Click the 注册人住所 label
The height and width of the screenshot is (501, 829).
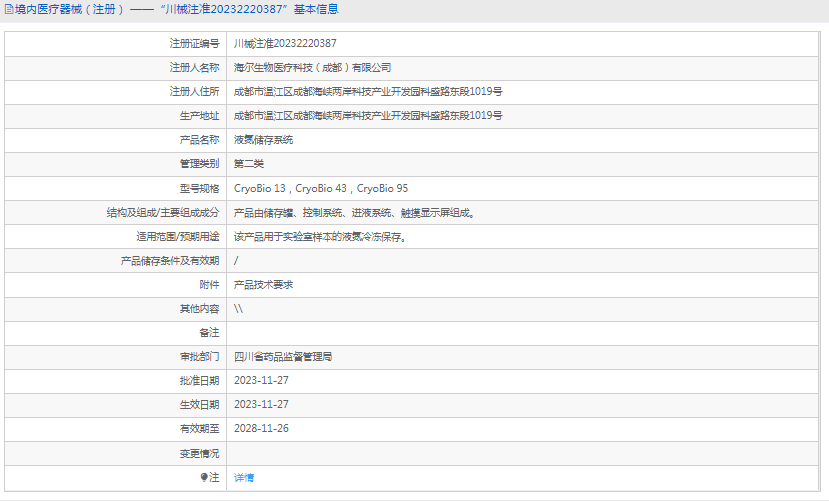(x=194, y=91)
